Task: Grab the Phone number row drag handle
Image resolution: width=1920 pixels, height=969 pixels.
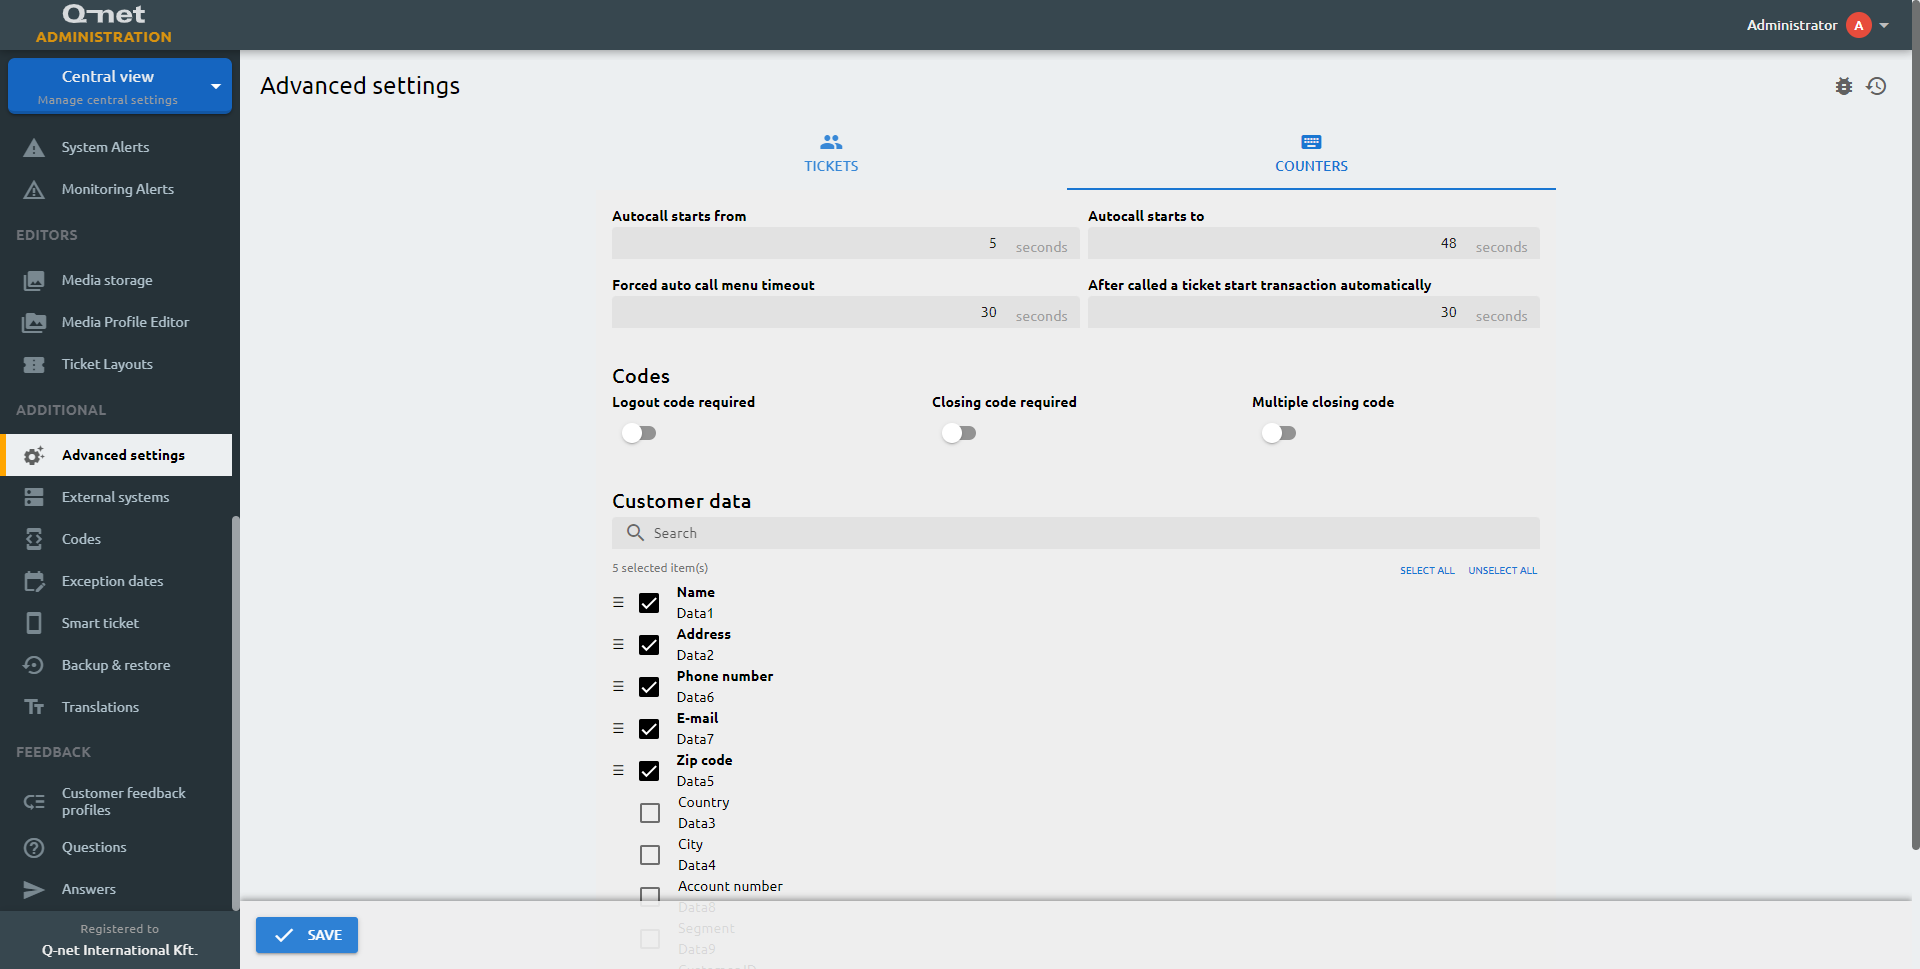Action: [x=618, y=687]
